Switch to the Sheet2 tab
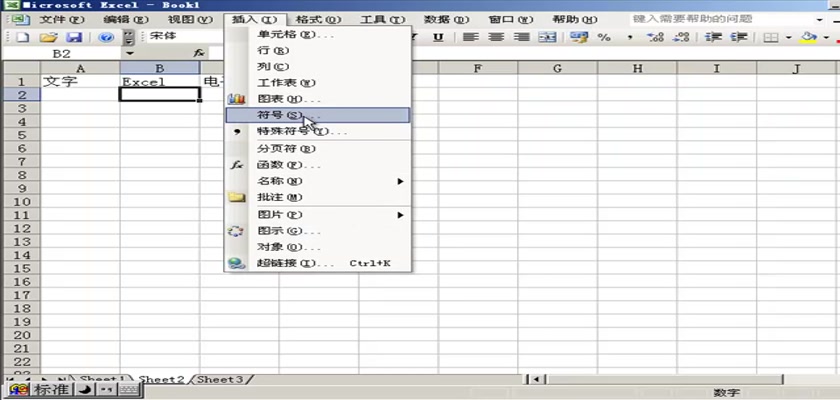The height and width of the screenshot is (400, 840). pyautogui.click(x=161, y=379)
